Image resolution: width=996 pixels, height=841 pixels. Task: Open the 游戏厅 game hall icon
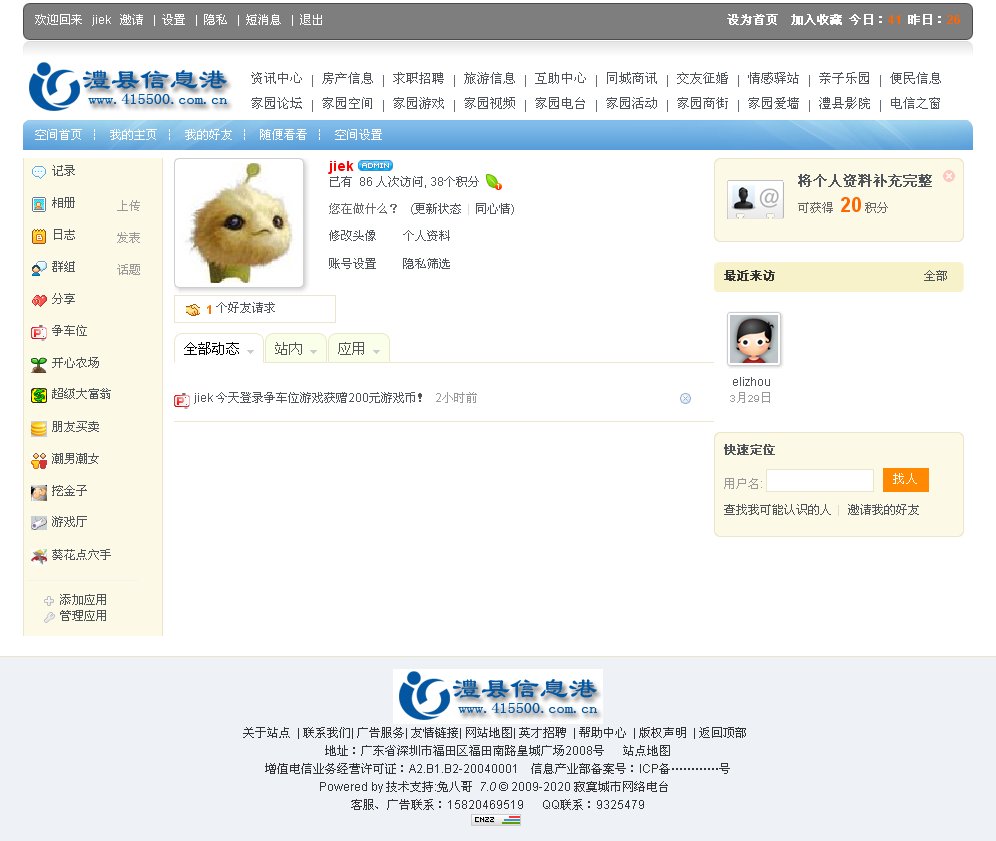tap(39, 523)
